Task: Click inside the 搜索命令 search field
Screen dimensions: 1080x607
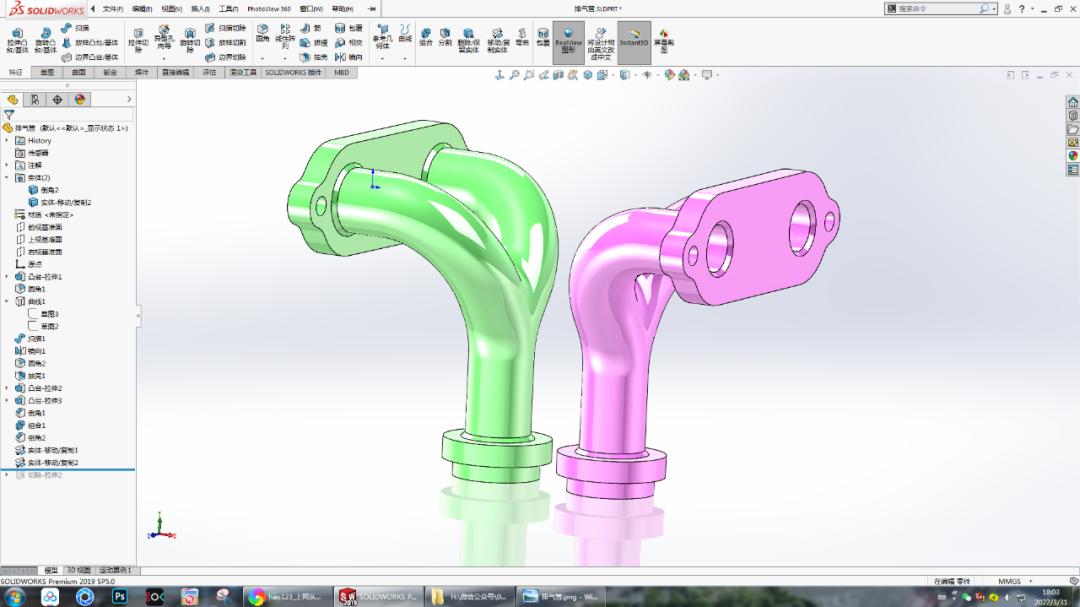Action: point(940,8)
